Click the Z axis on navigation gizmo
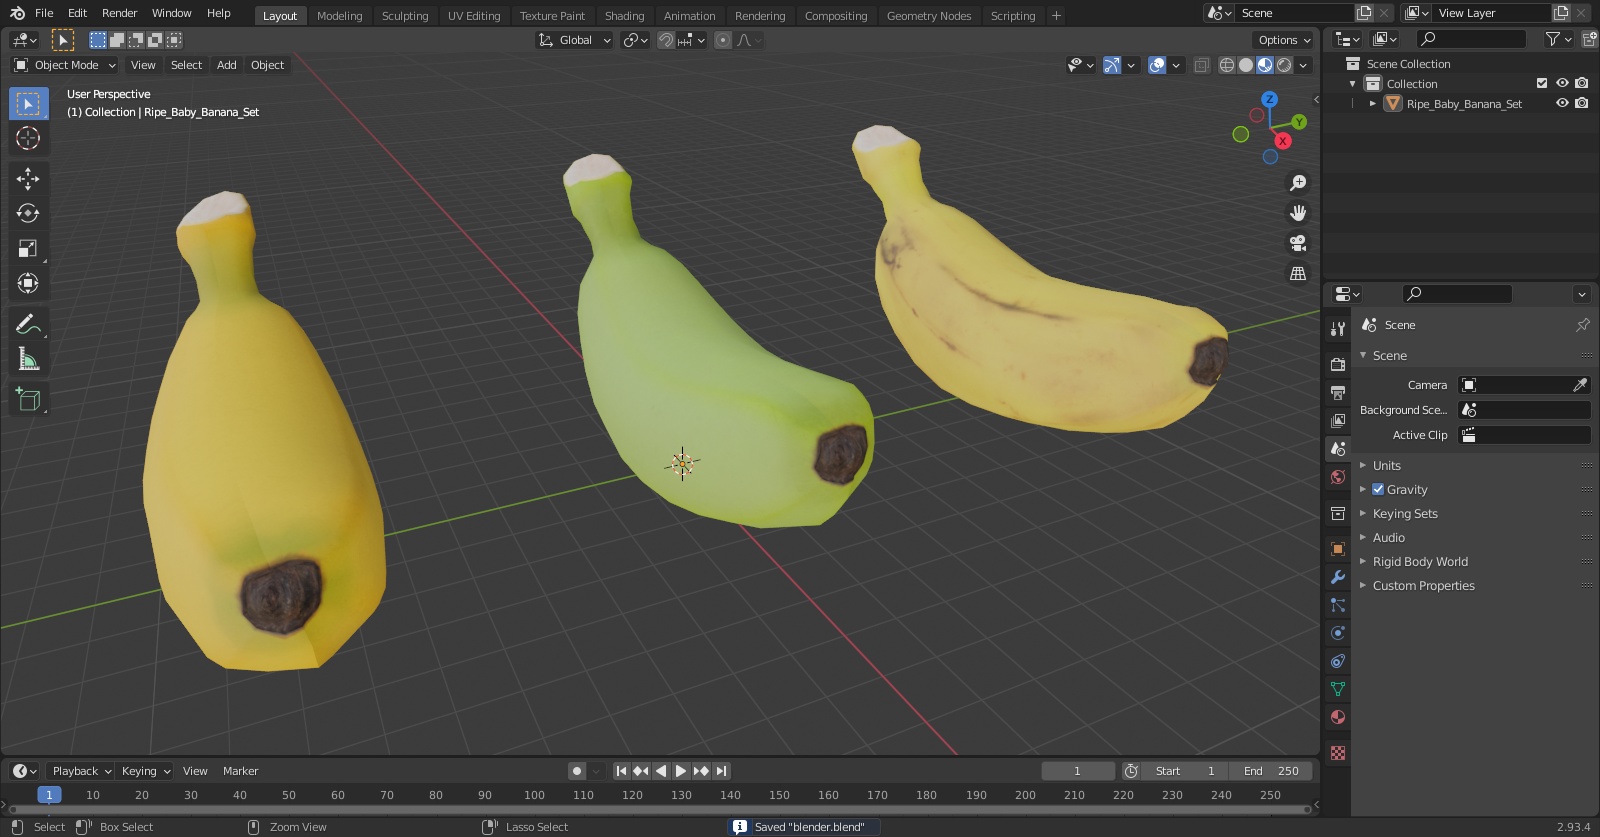Screen dimensions: 1600x837 point(1269,99)
